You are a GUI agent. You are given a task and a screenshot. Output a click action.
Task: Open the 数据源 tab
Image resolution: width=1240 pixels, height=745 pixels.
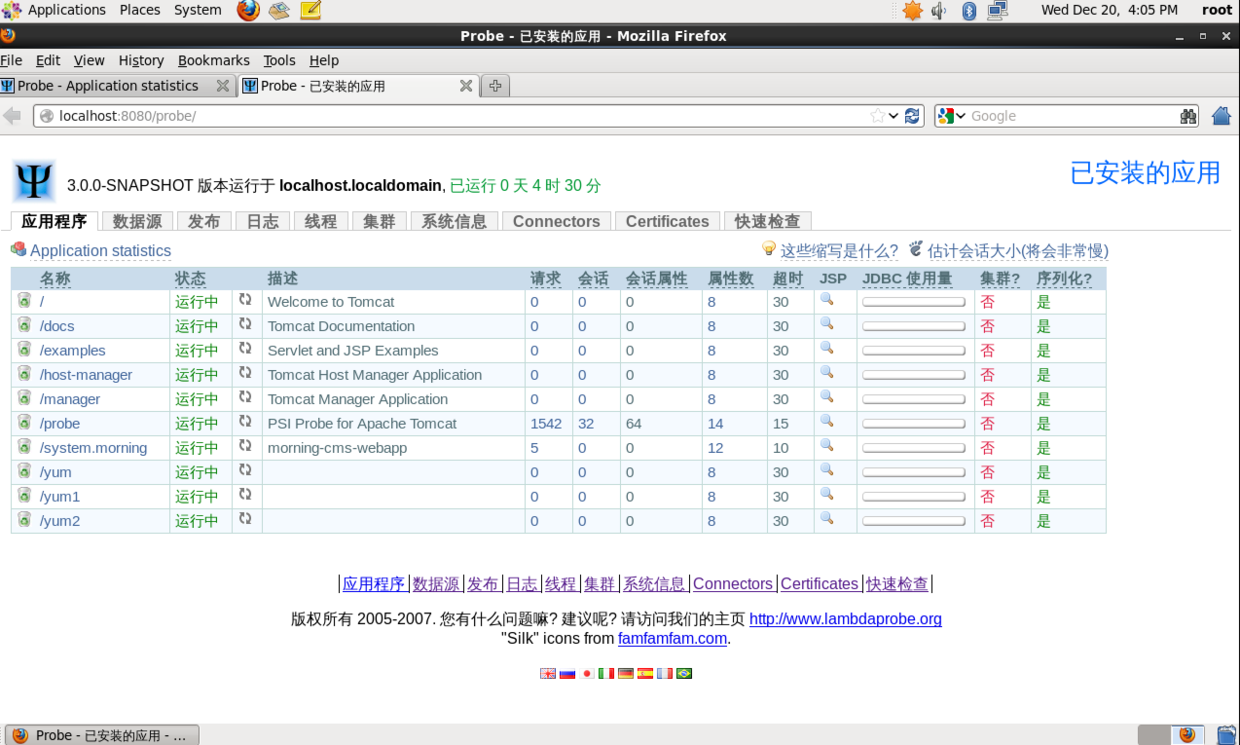pos(137,221)
